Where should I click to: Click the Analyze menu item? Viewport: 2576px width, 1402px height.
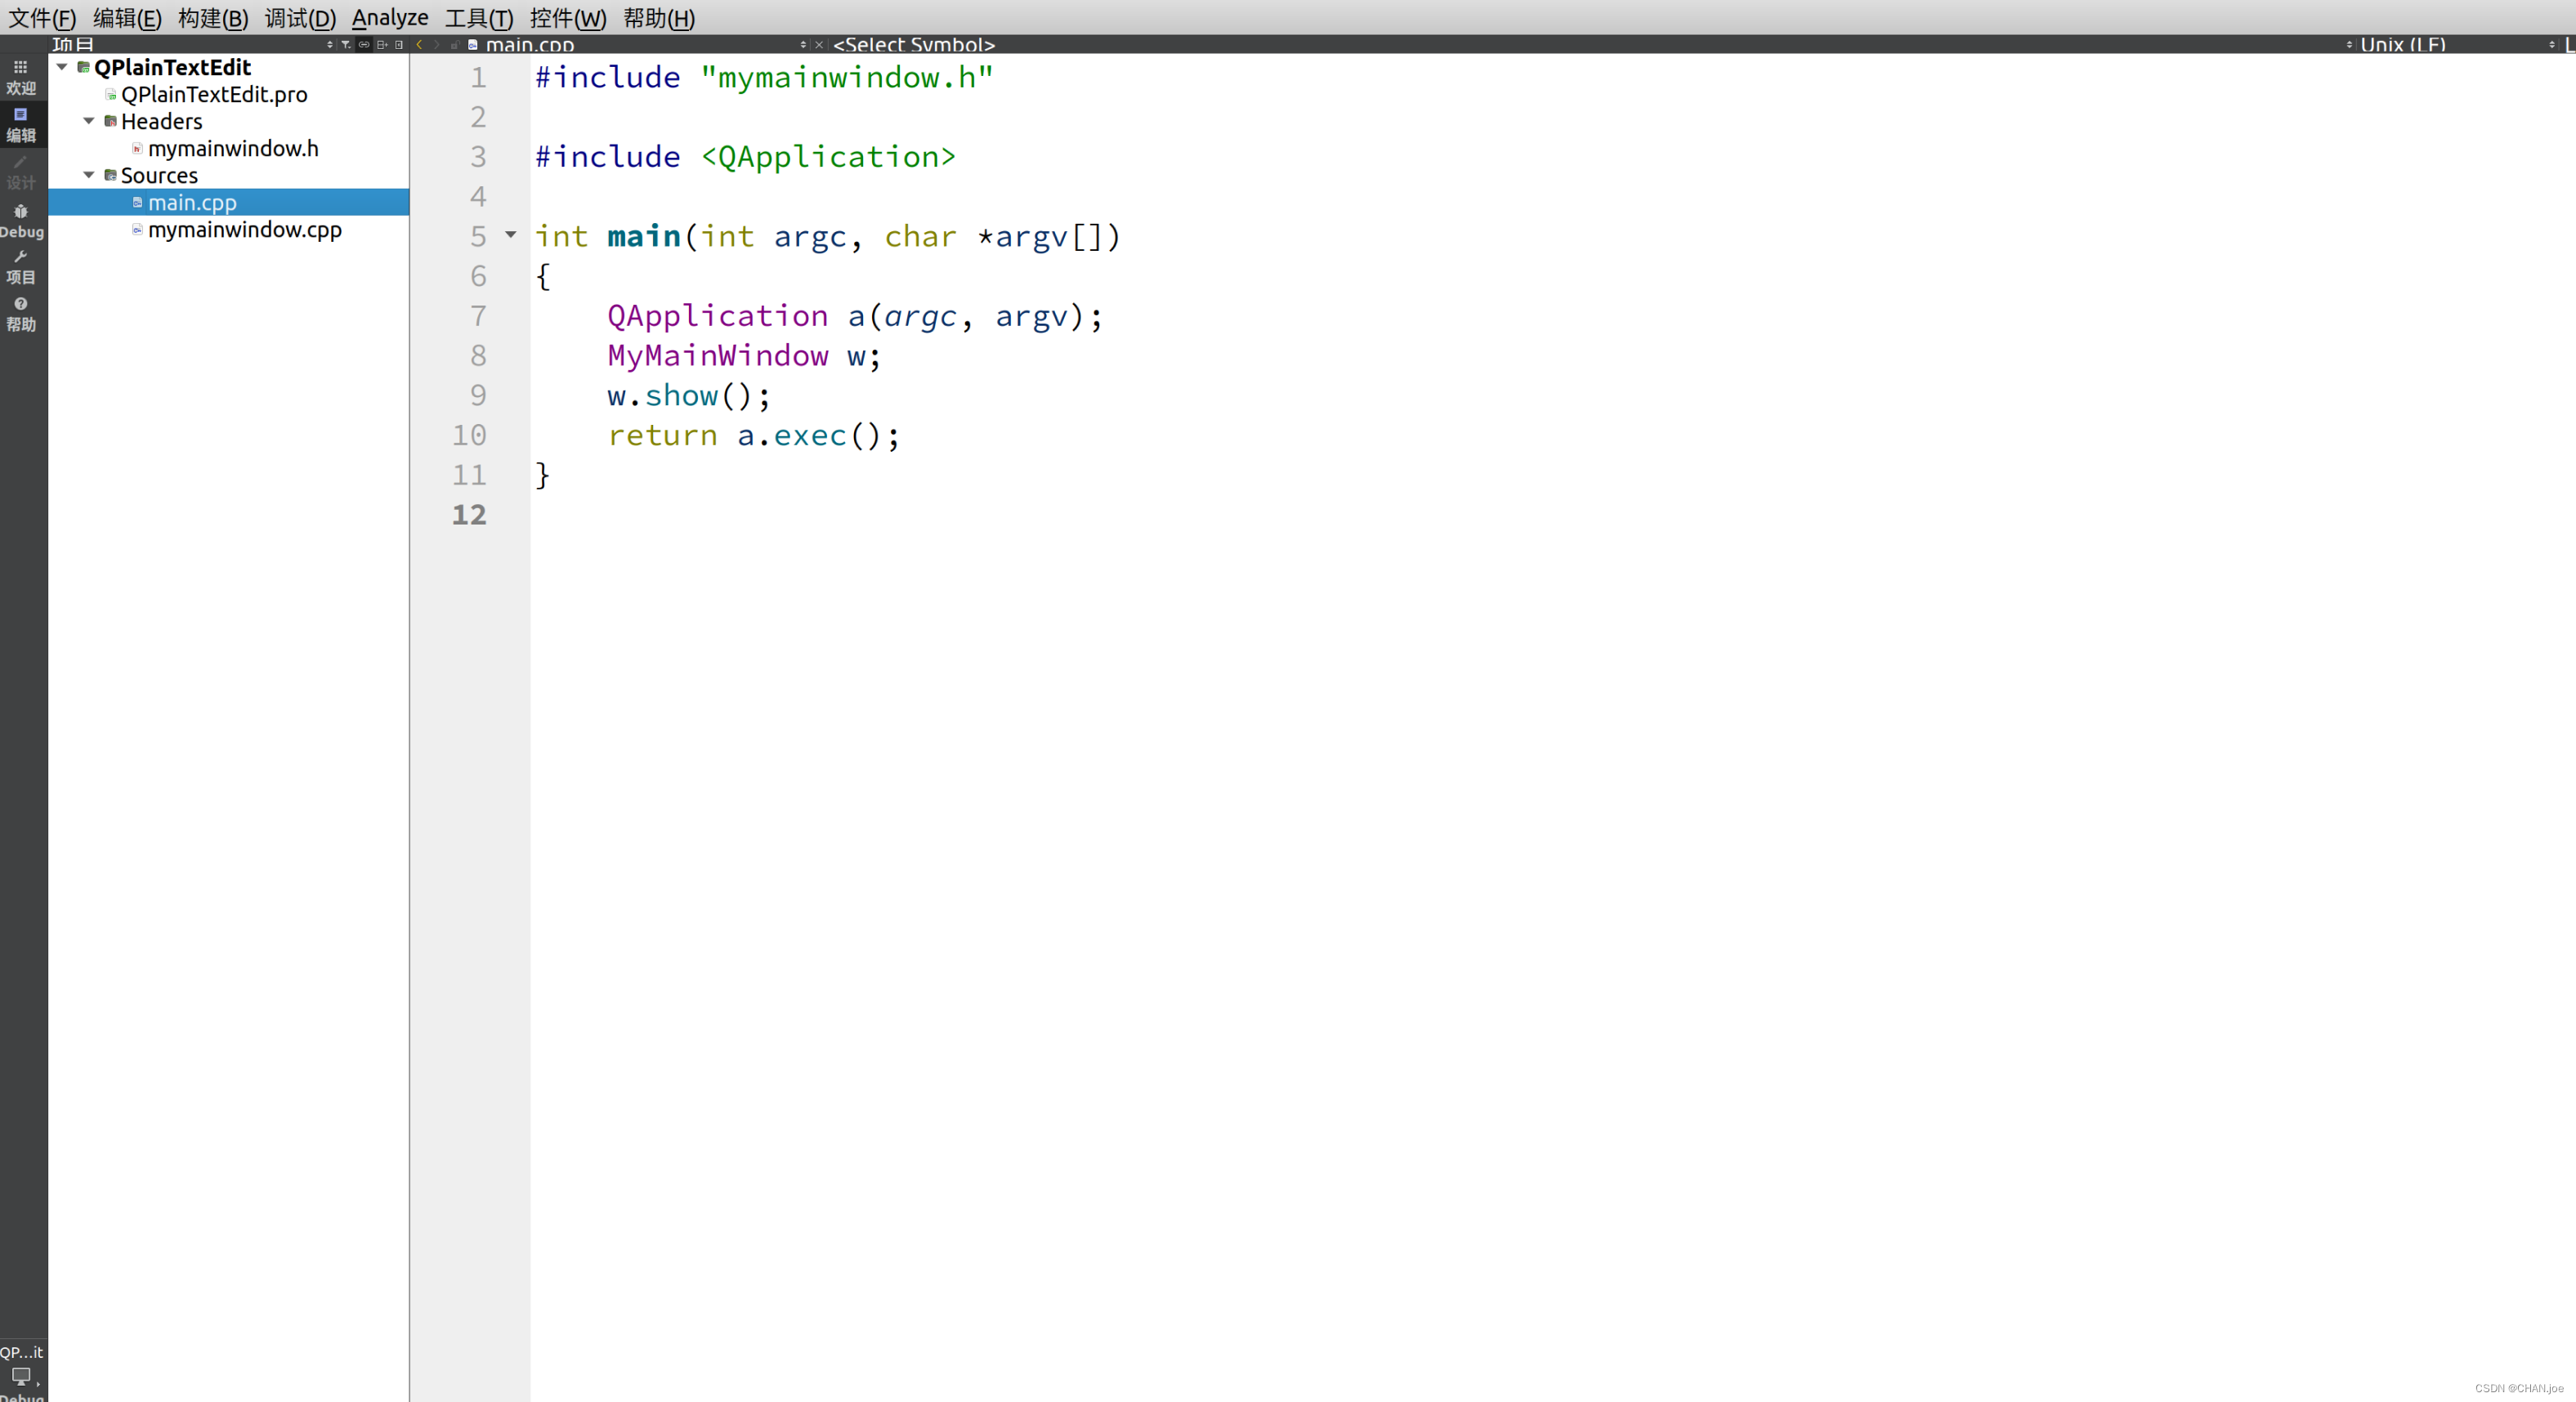[x=388, y=17]
